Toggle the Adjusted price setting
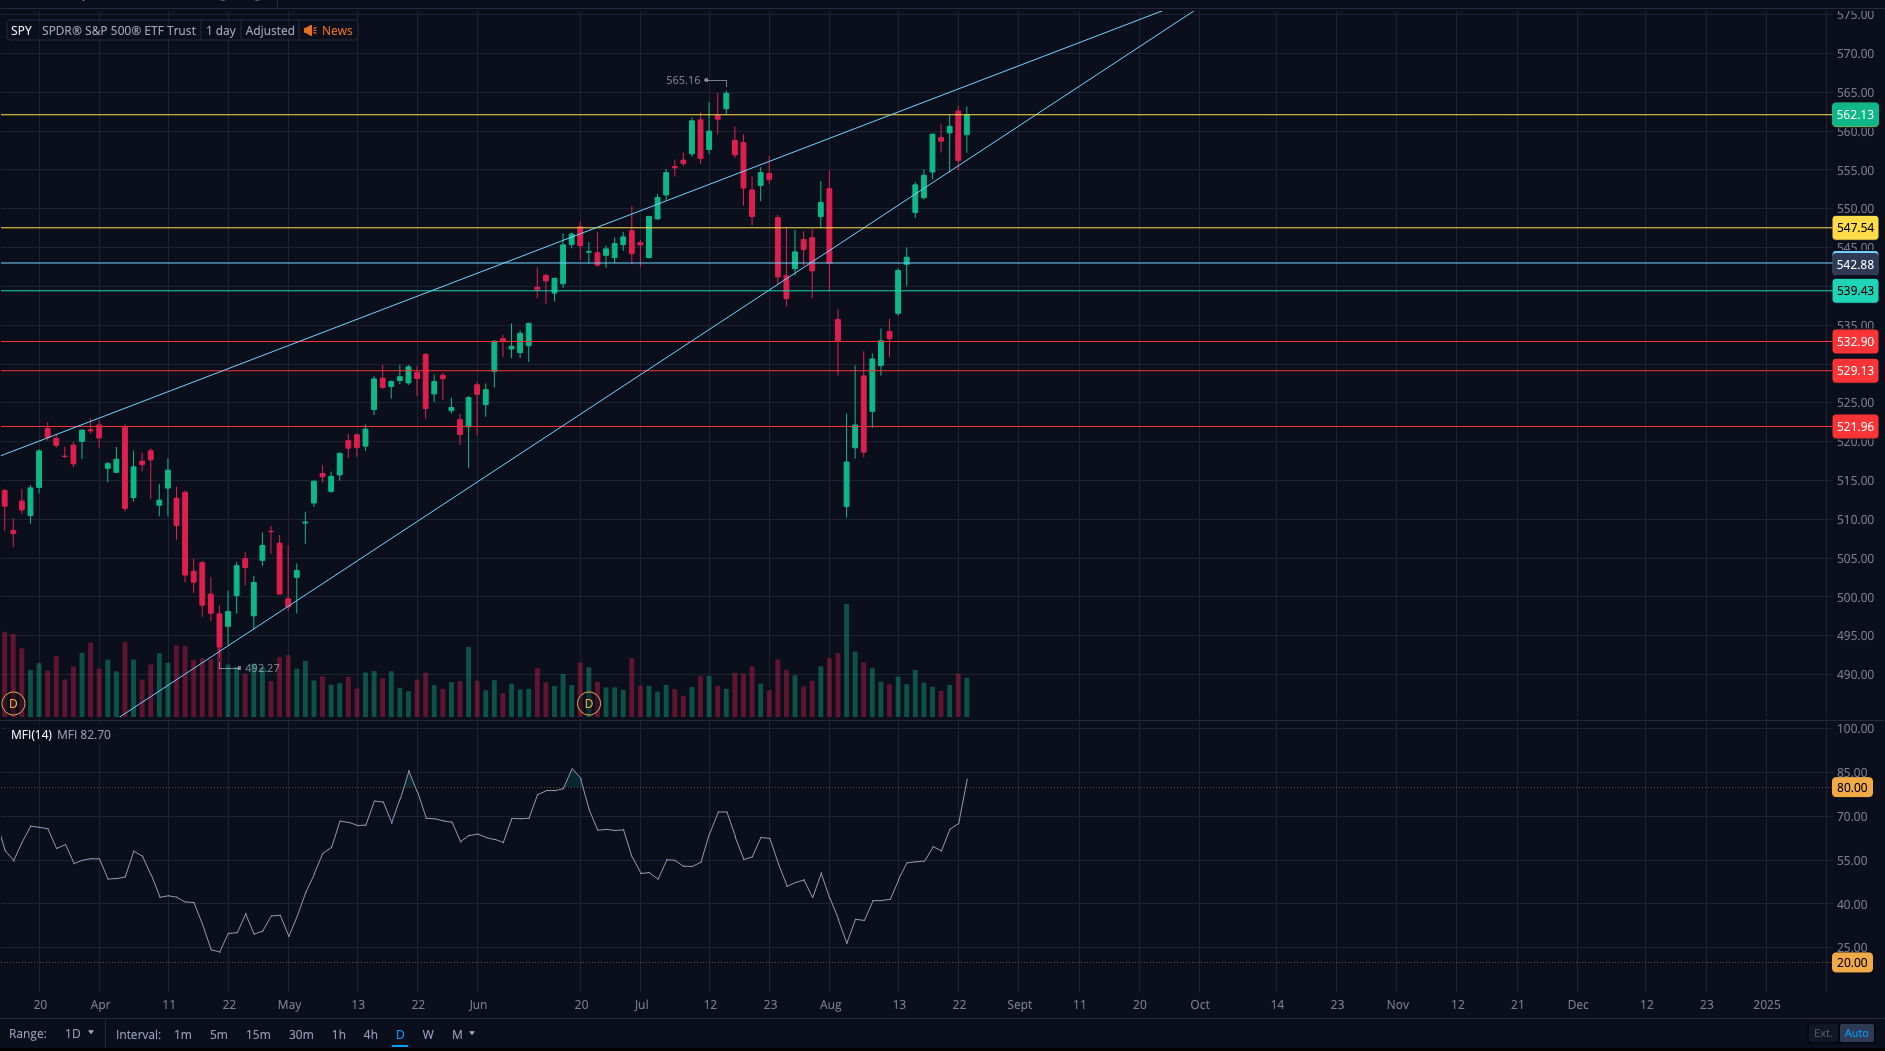The image size is (1885, 1051). tap(270, 31)
